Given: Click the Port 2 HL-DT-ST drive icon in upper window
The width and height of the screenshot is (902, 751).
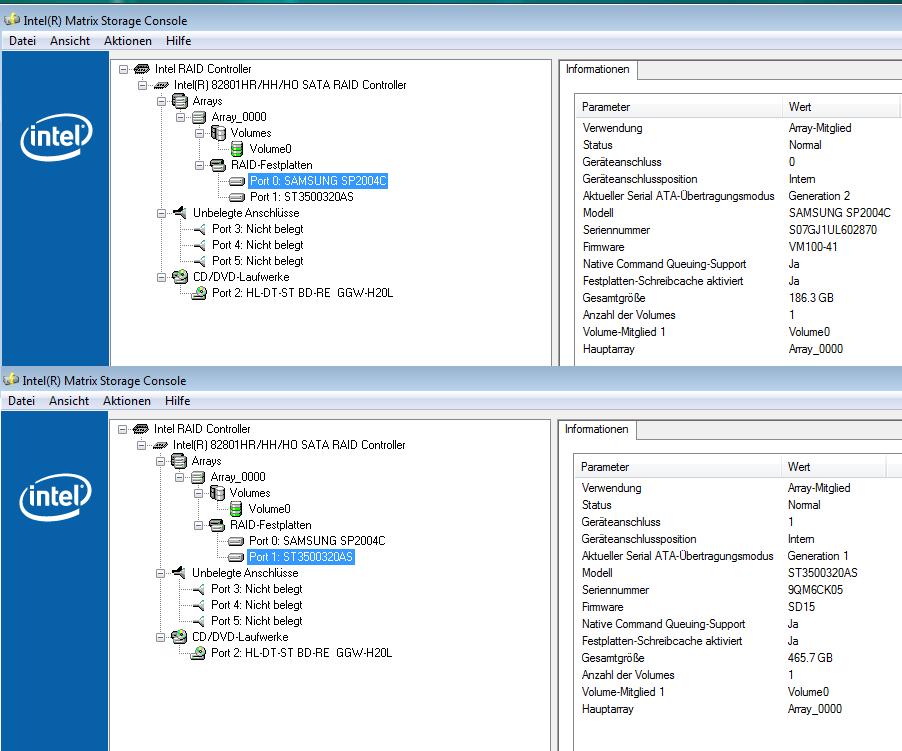Looking at the screenshot, I should [x=199, y=293].
